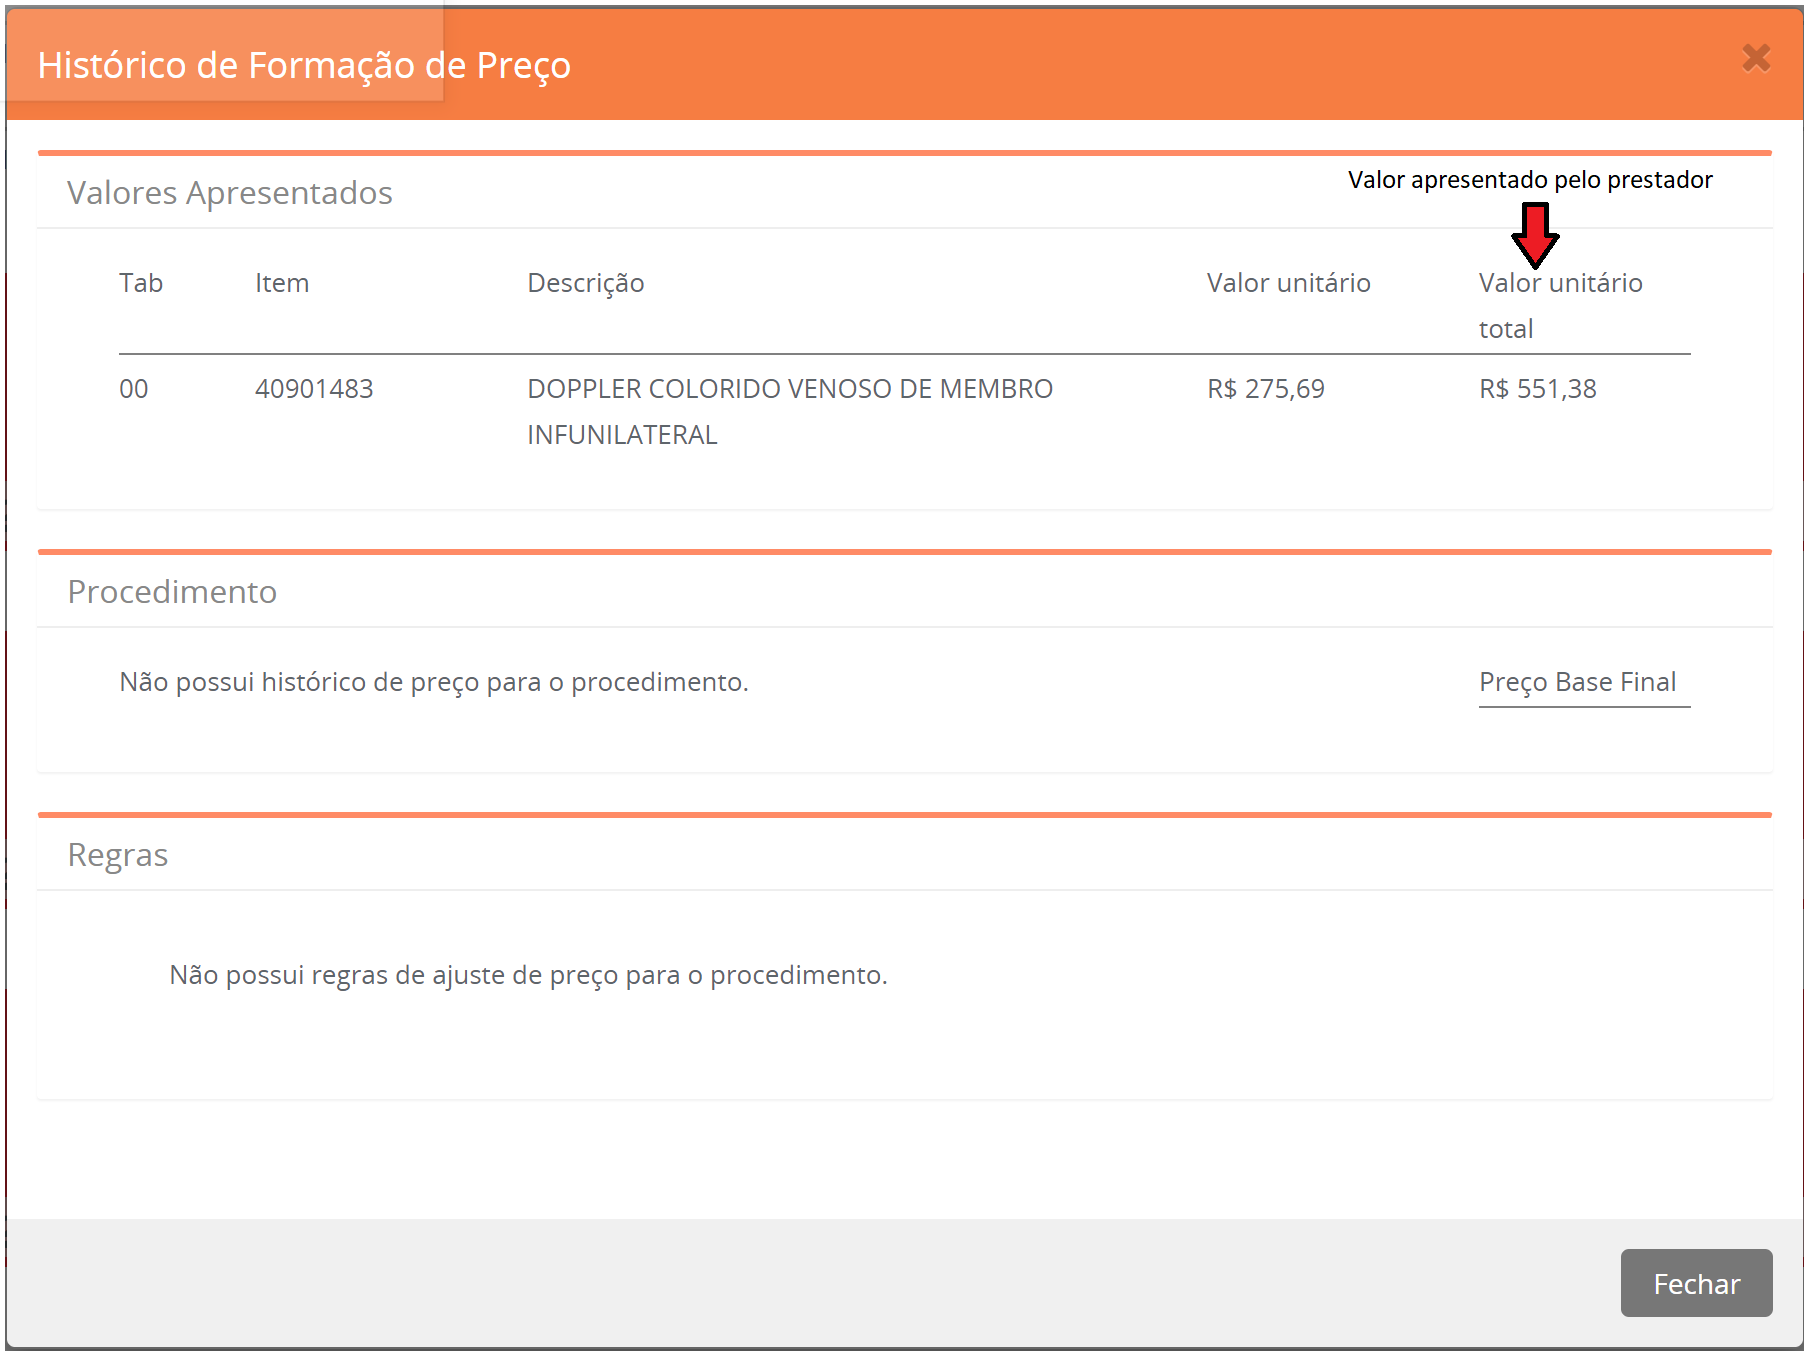Click the Preço Base Final column header
Image resolution: width=1809 pixels, height=1359 pixels.
pyautogui.click(x=1577, y=682)
